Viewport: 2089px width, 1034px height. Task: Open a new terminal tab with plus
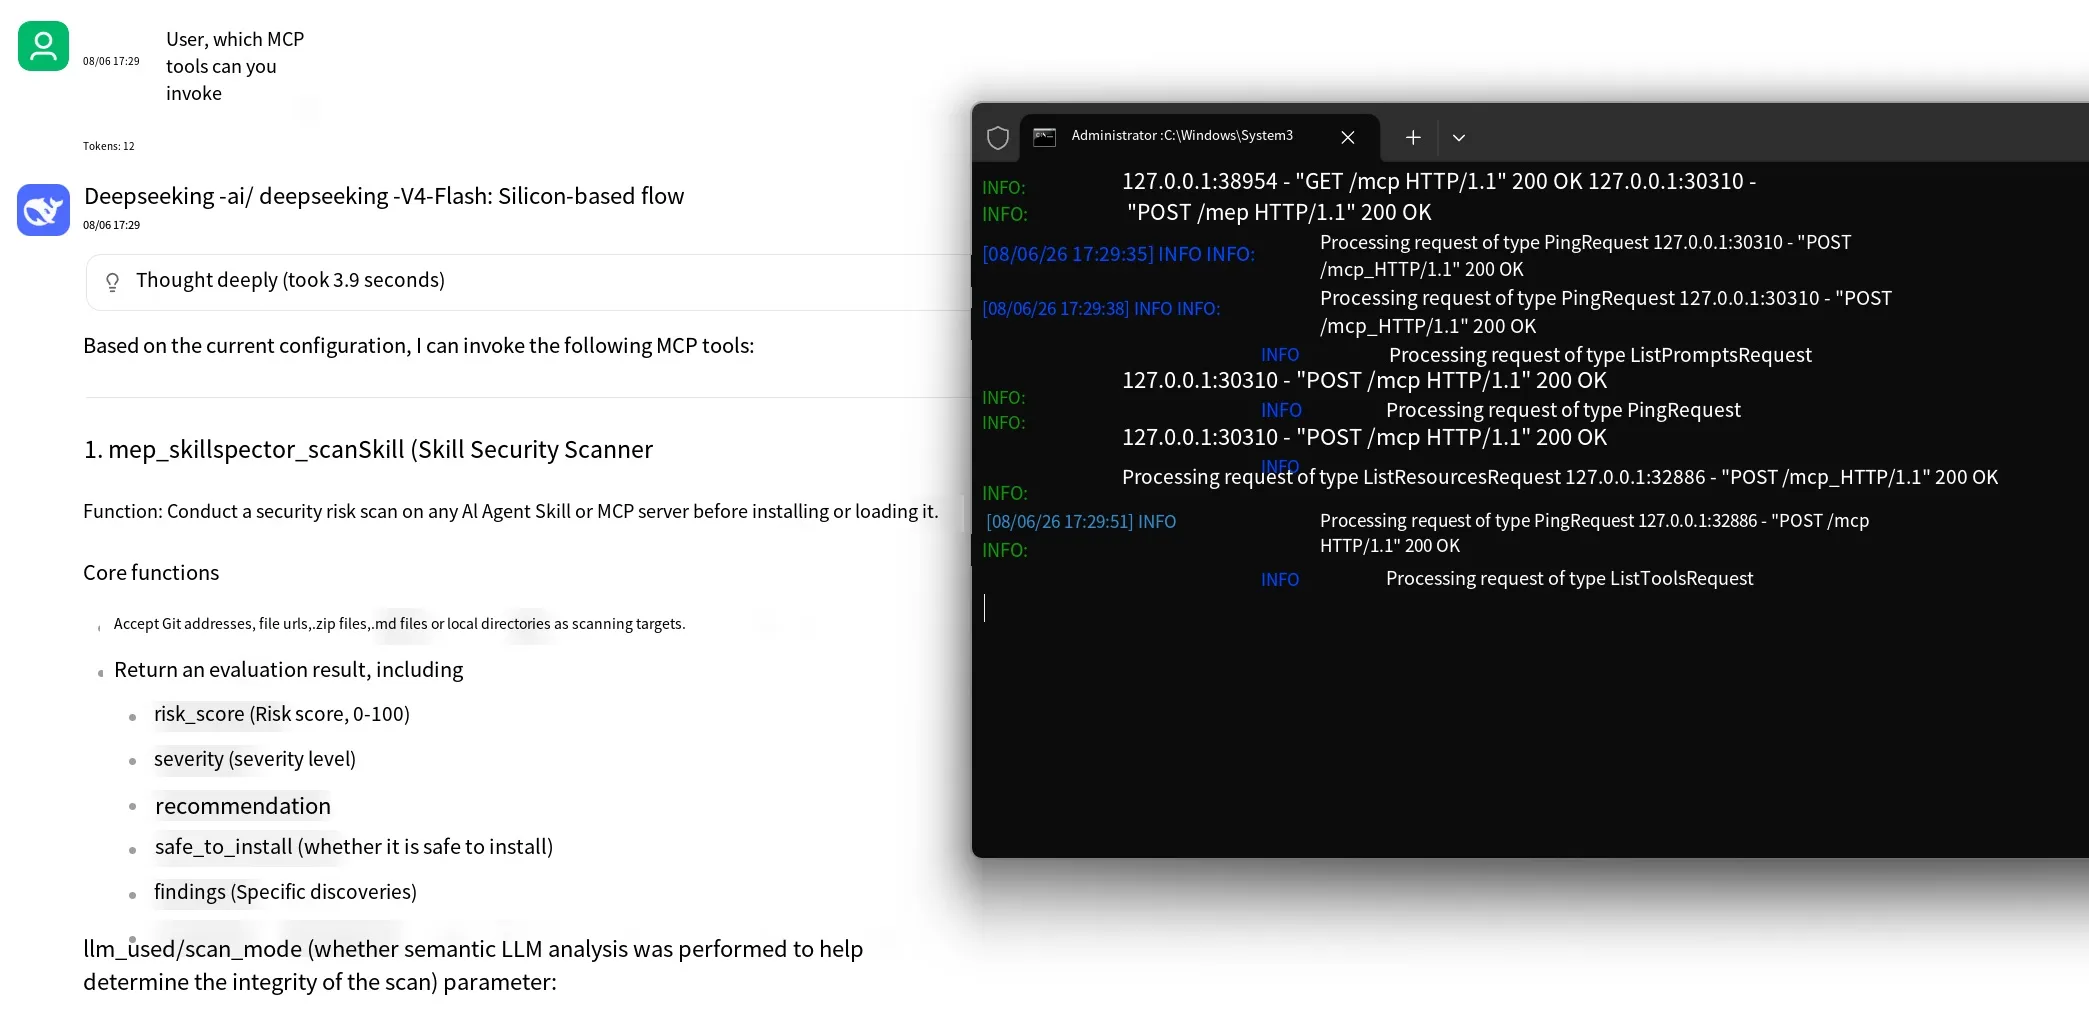(1412, 137)
